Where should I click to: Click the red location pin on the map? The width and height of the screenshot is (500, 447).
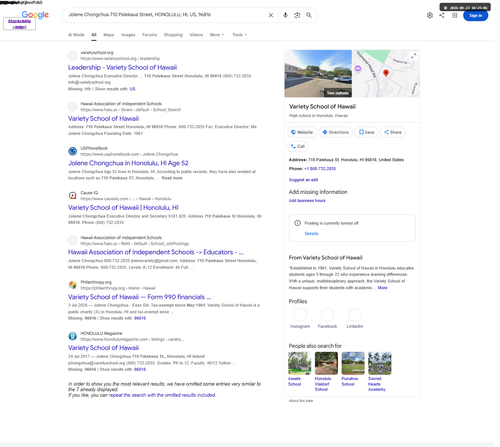pyautogui.click(x=386, y=73)
